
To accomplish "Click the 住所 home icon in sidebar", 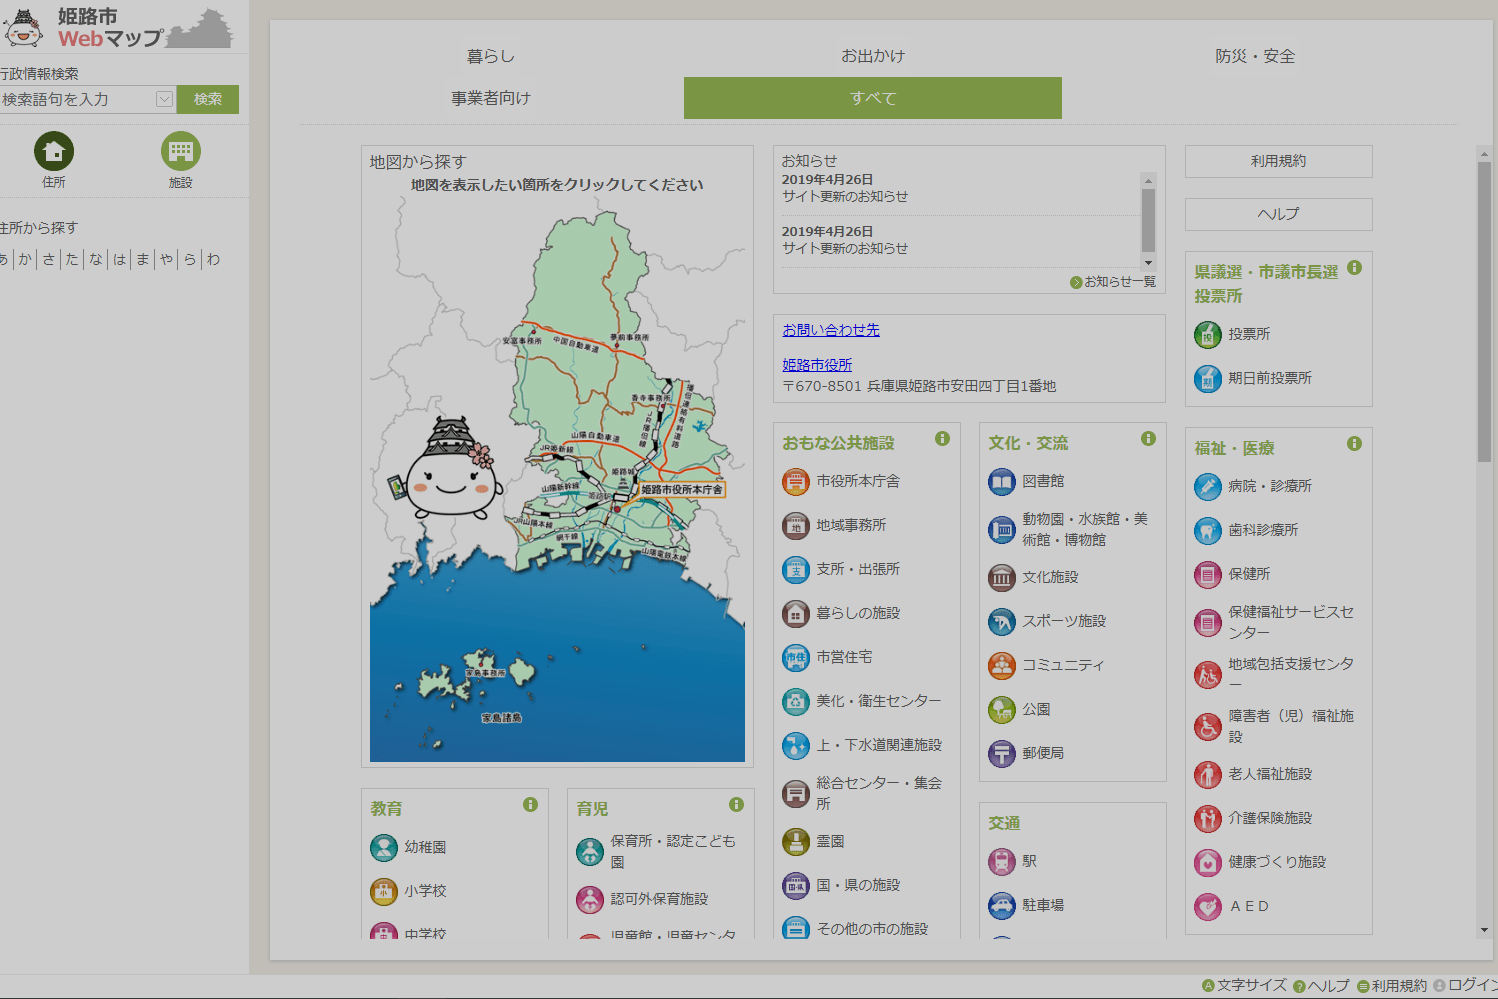I will coord(54,152).
